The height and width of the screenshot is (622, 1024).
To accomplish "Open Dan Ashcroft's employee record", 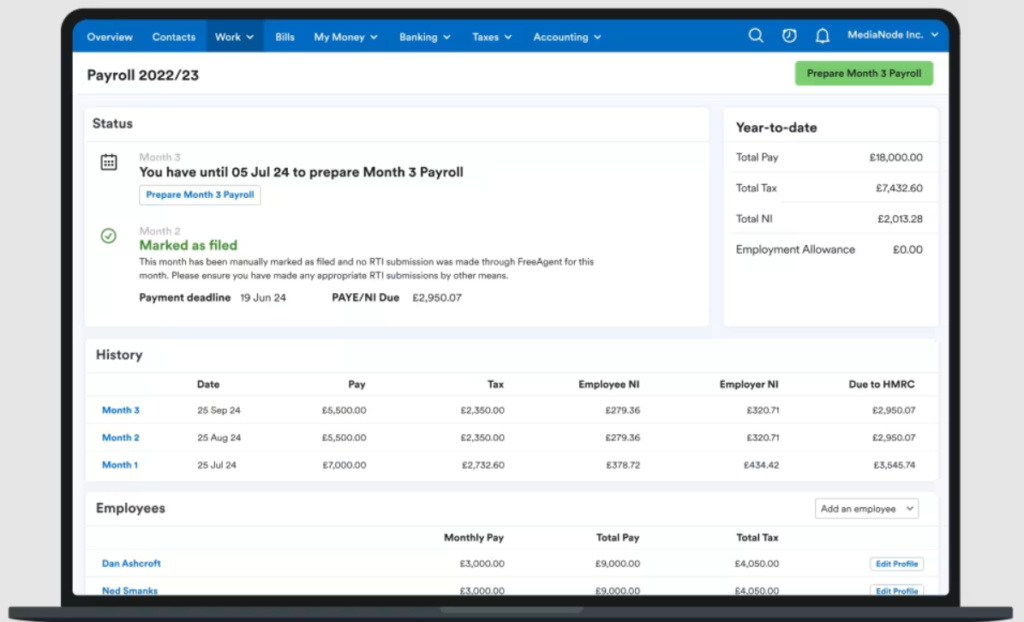I will [130, 563].
